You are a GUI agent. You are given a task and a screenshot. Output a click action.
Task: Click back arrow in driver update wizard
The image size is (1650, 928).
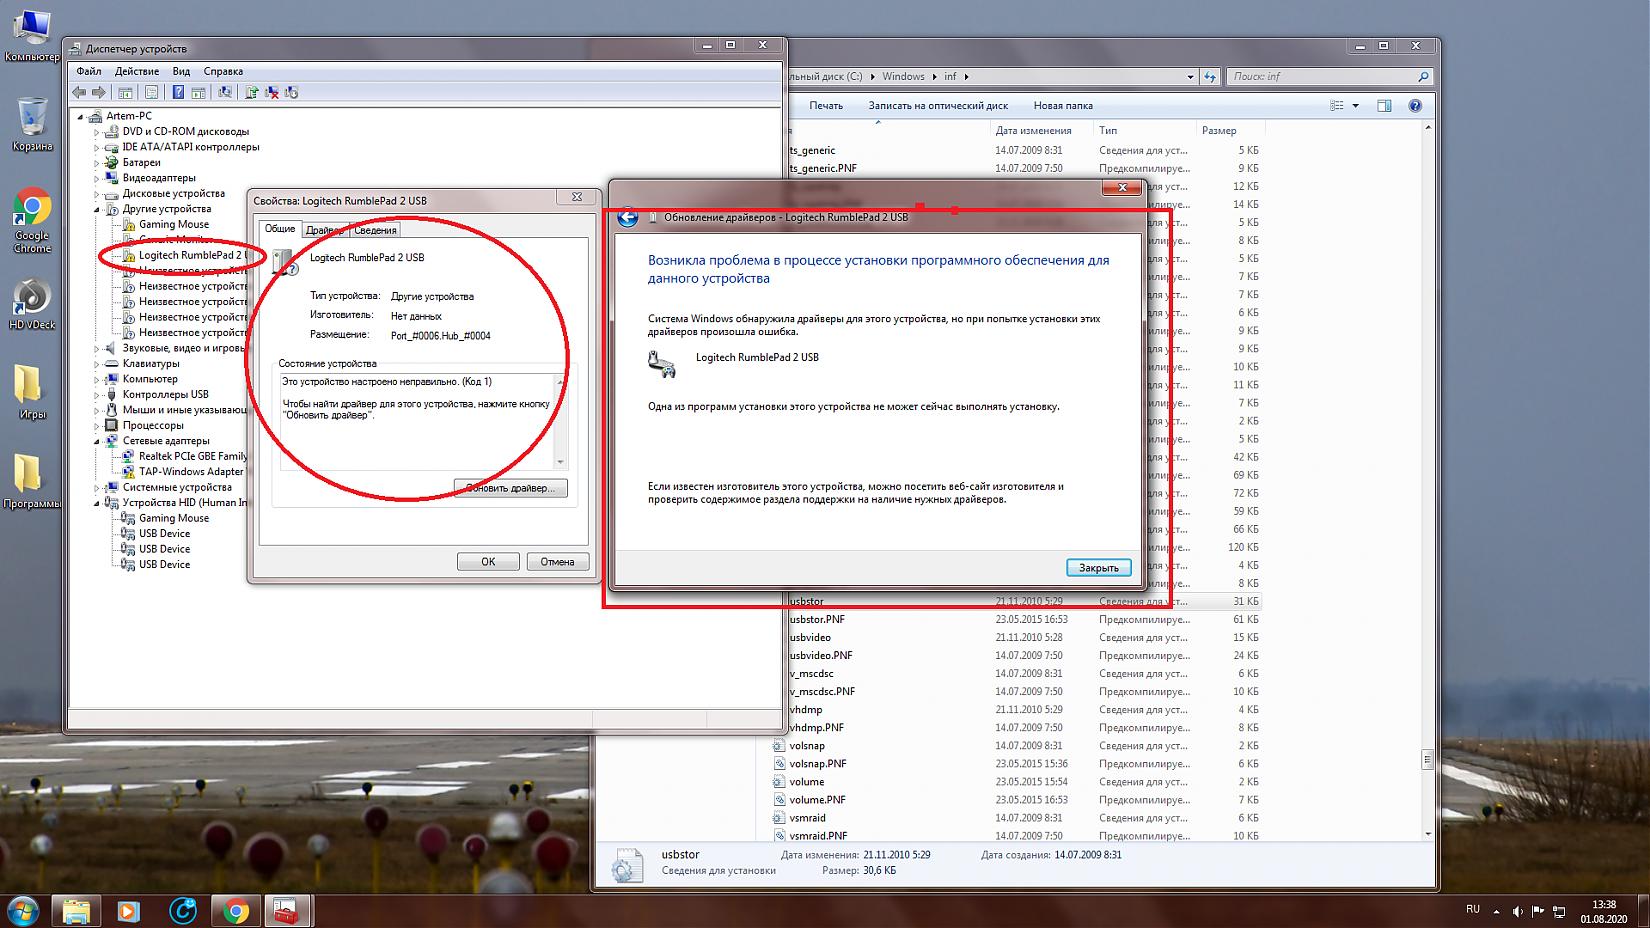(x=627, y=218)
